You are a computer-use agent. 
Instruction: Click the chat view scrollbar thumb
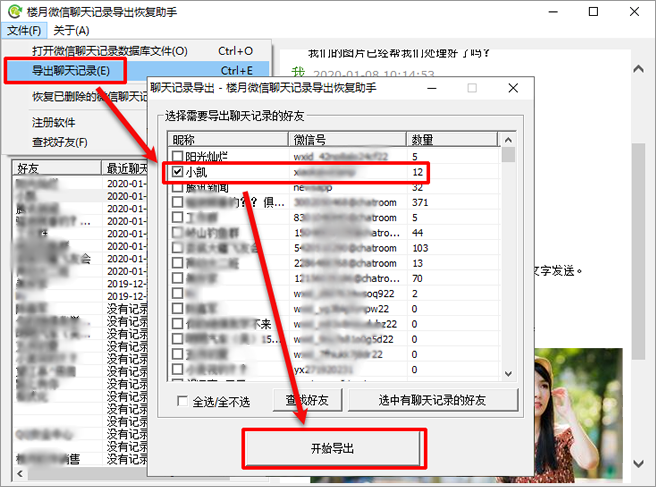coord(638,251)
